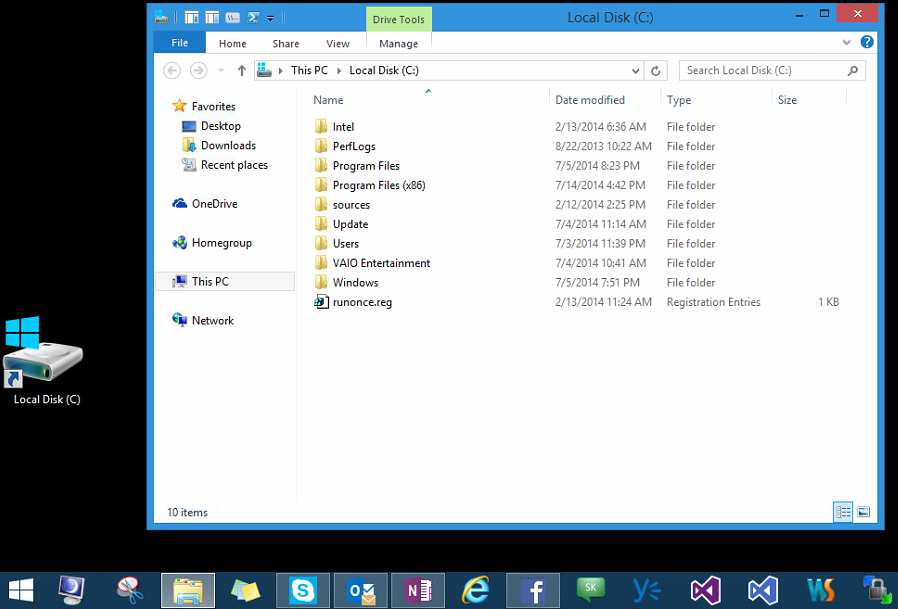Navigate up one folder with the up arrow
Image resolution: width=898 pixels, height=609 pixels.
pos(241,70)
